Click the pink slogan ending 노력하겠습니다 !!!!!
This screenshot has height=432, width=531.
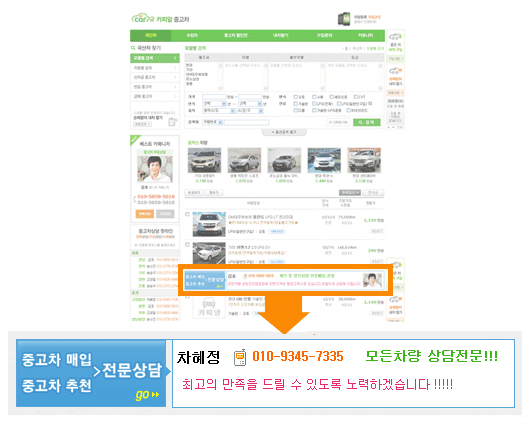point(317,384)
